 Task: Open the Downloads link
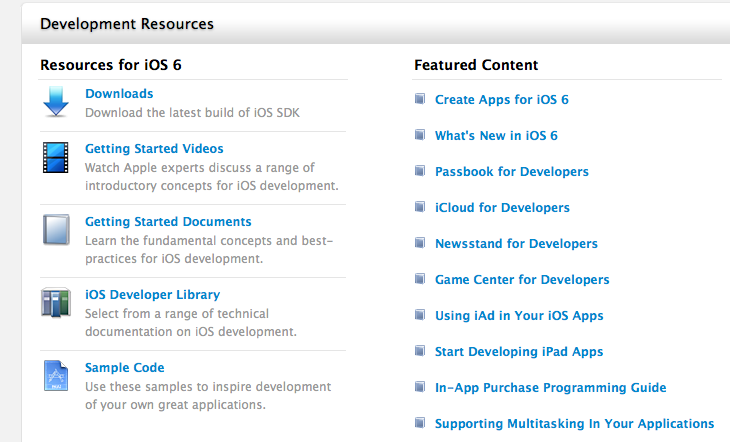coord(119,94)
